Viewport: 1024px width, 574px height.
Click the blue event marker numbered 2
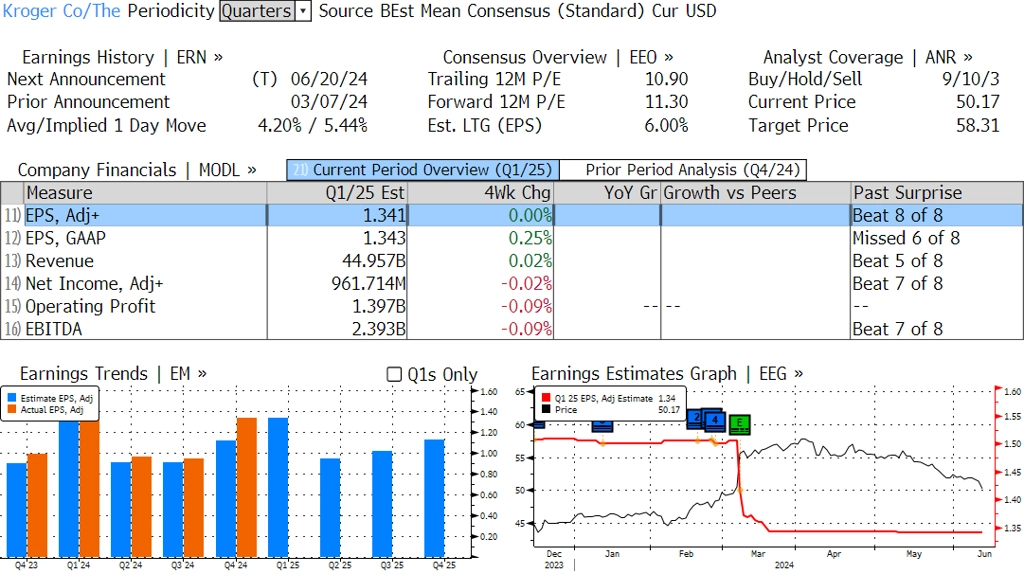(x=695, y=417)
